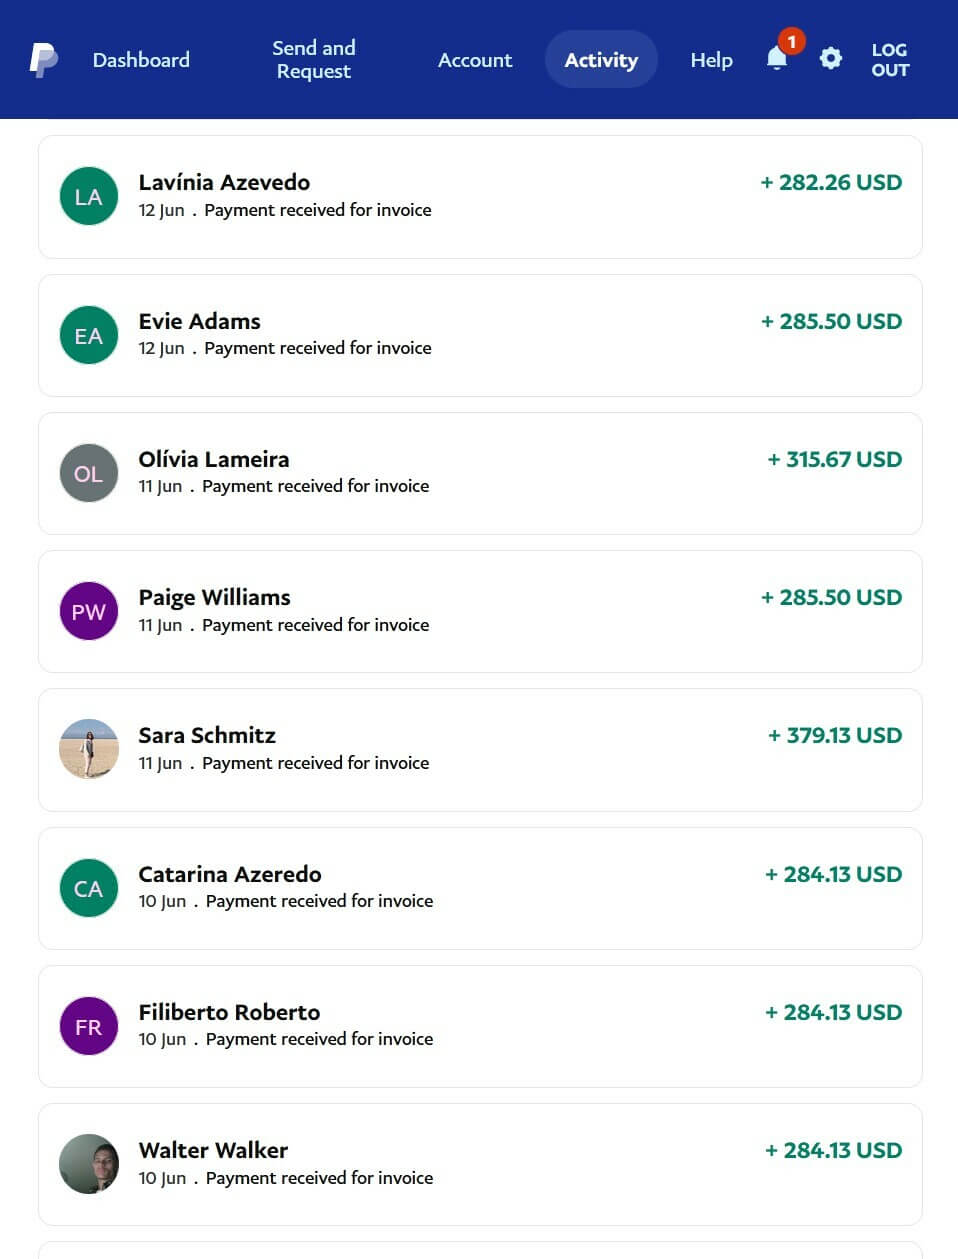Go to the Dashboard tab
958x1259 pixels.
[x=141, y=60]
